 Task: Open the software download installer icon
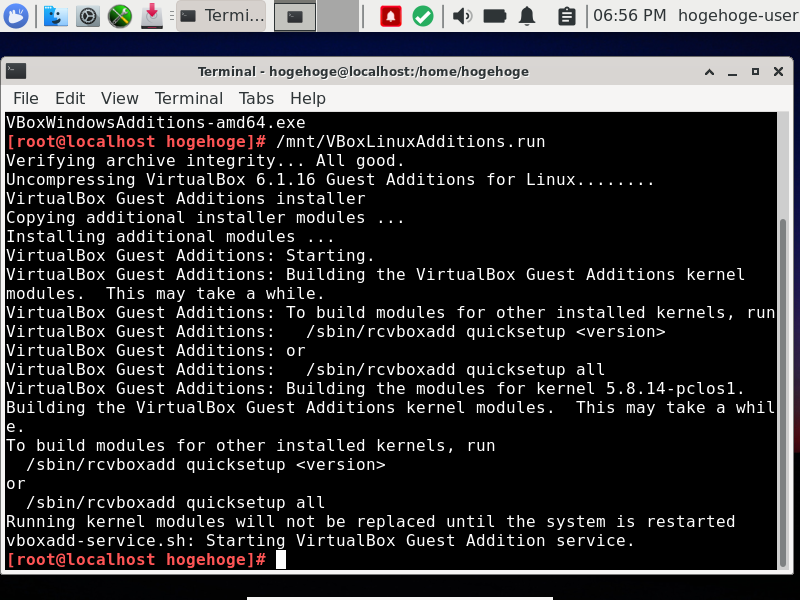(152, 16)
